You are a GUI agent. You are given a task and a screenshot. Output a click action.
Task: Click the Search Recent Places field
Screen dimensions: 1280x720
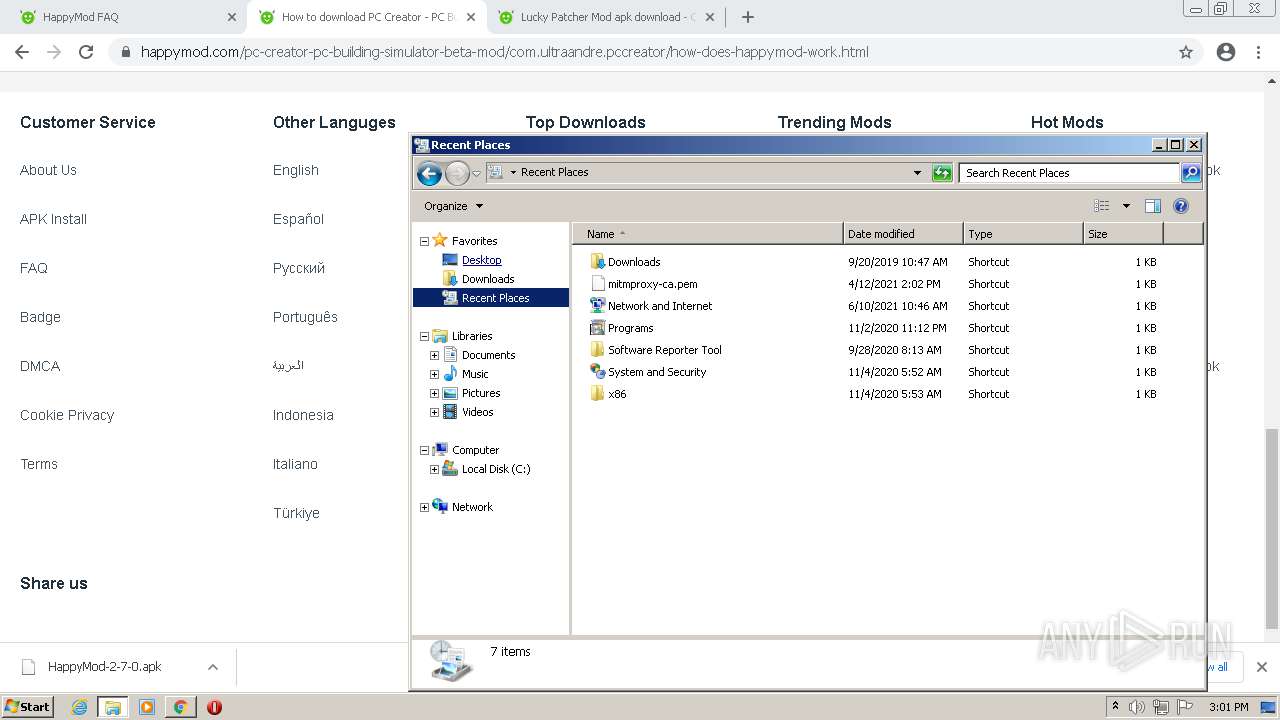[x=1069, y=173]
